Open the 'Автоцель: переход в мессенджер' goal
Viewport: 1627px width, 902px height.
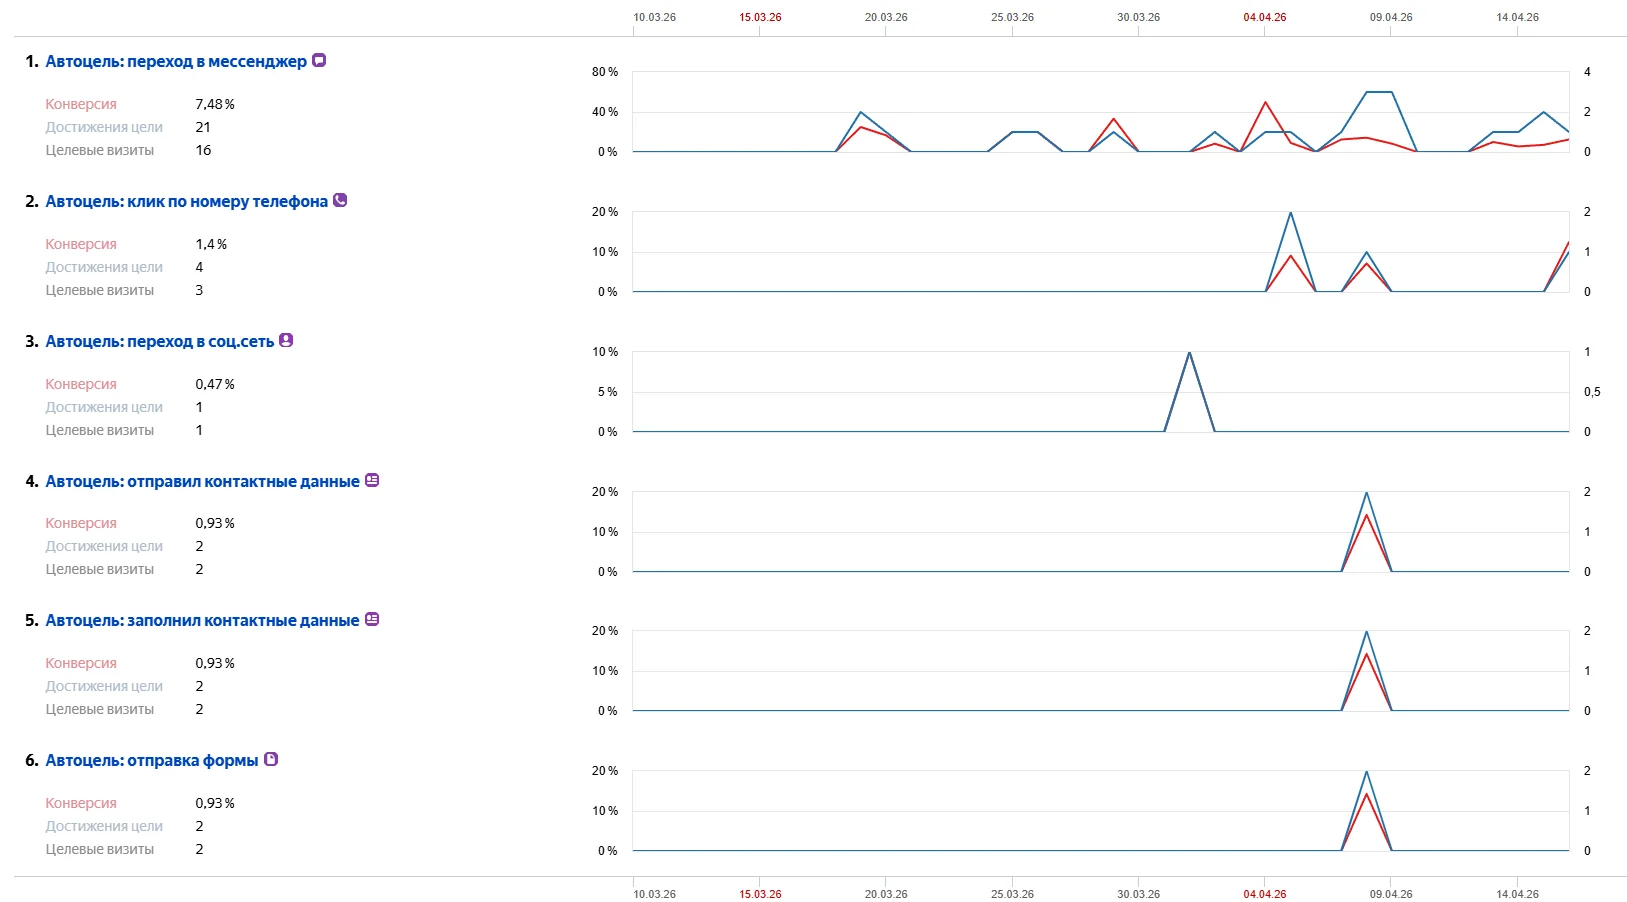coord(176,61)
